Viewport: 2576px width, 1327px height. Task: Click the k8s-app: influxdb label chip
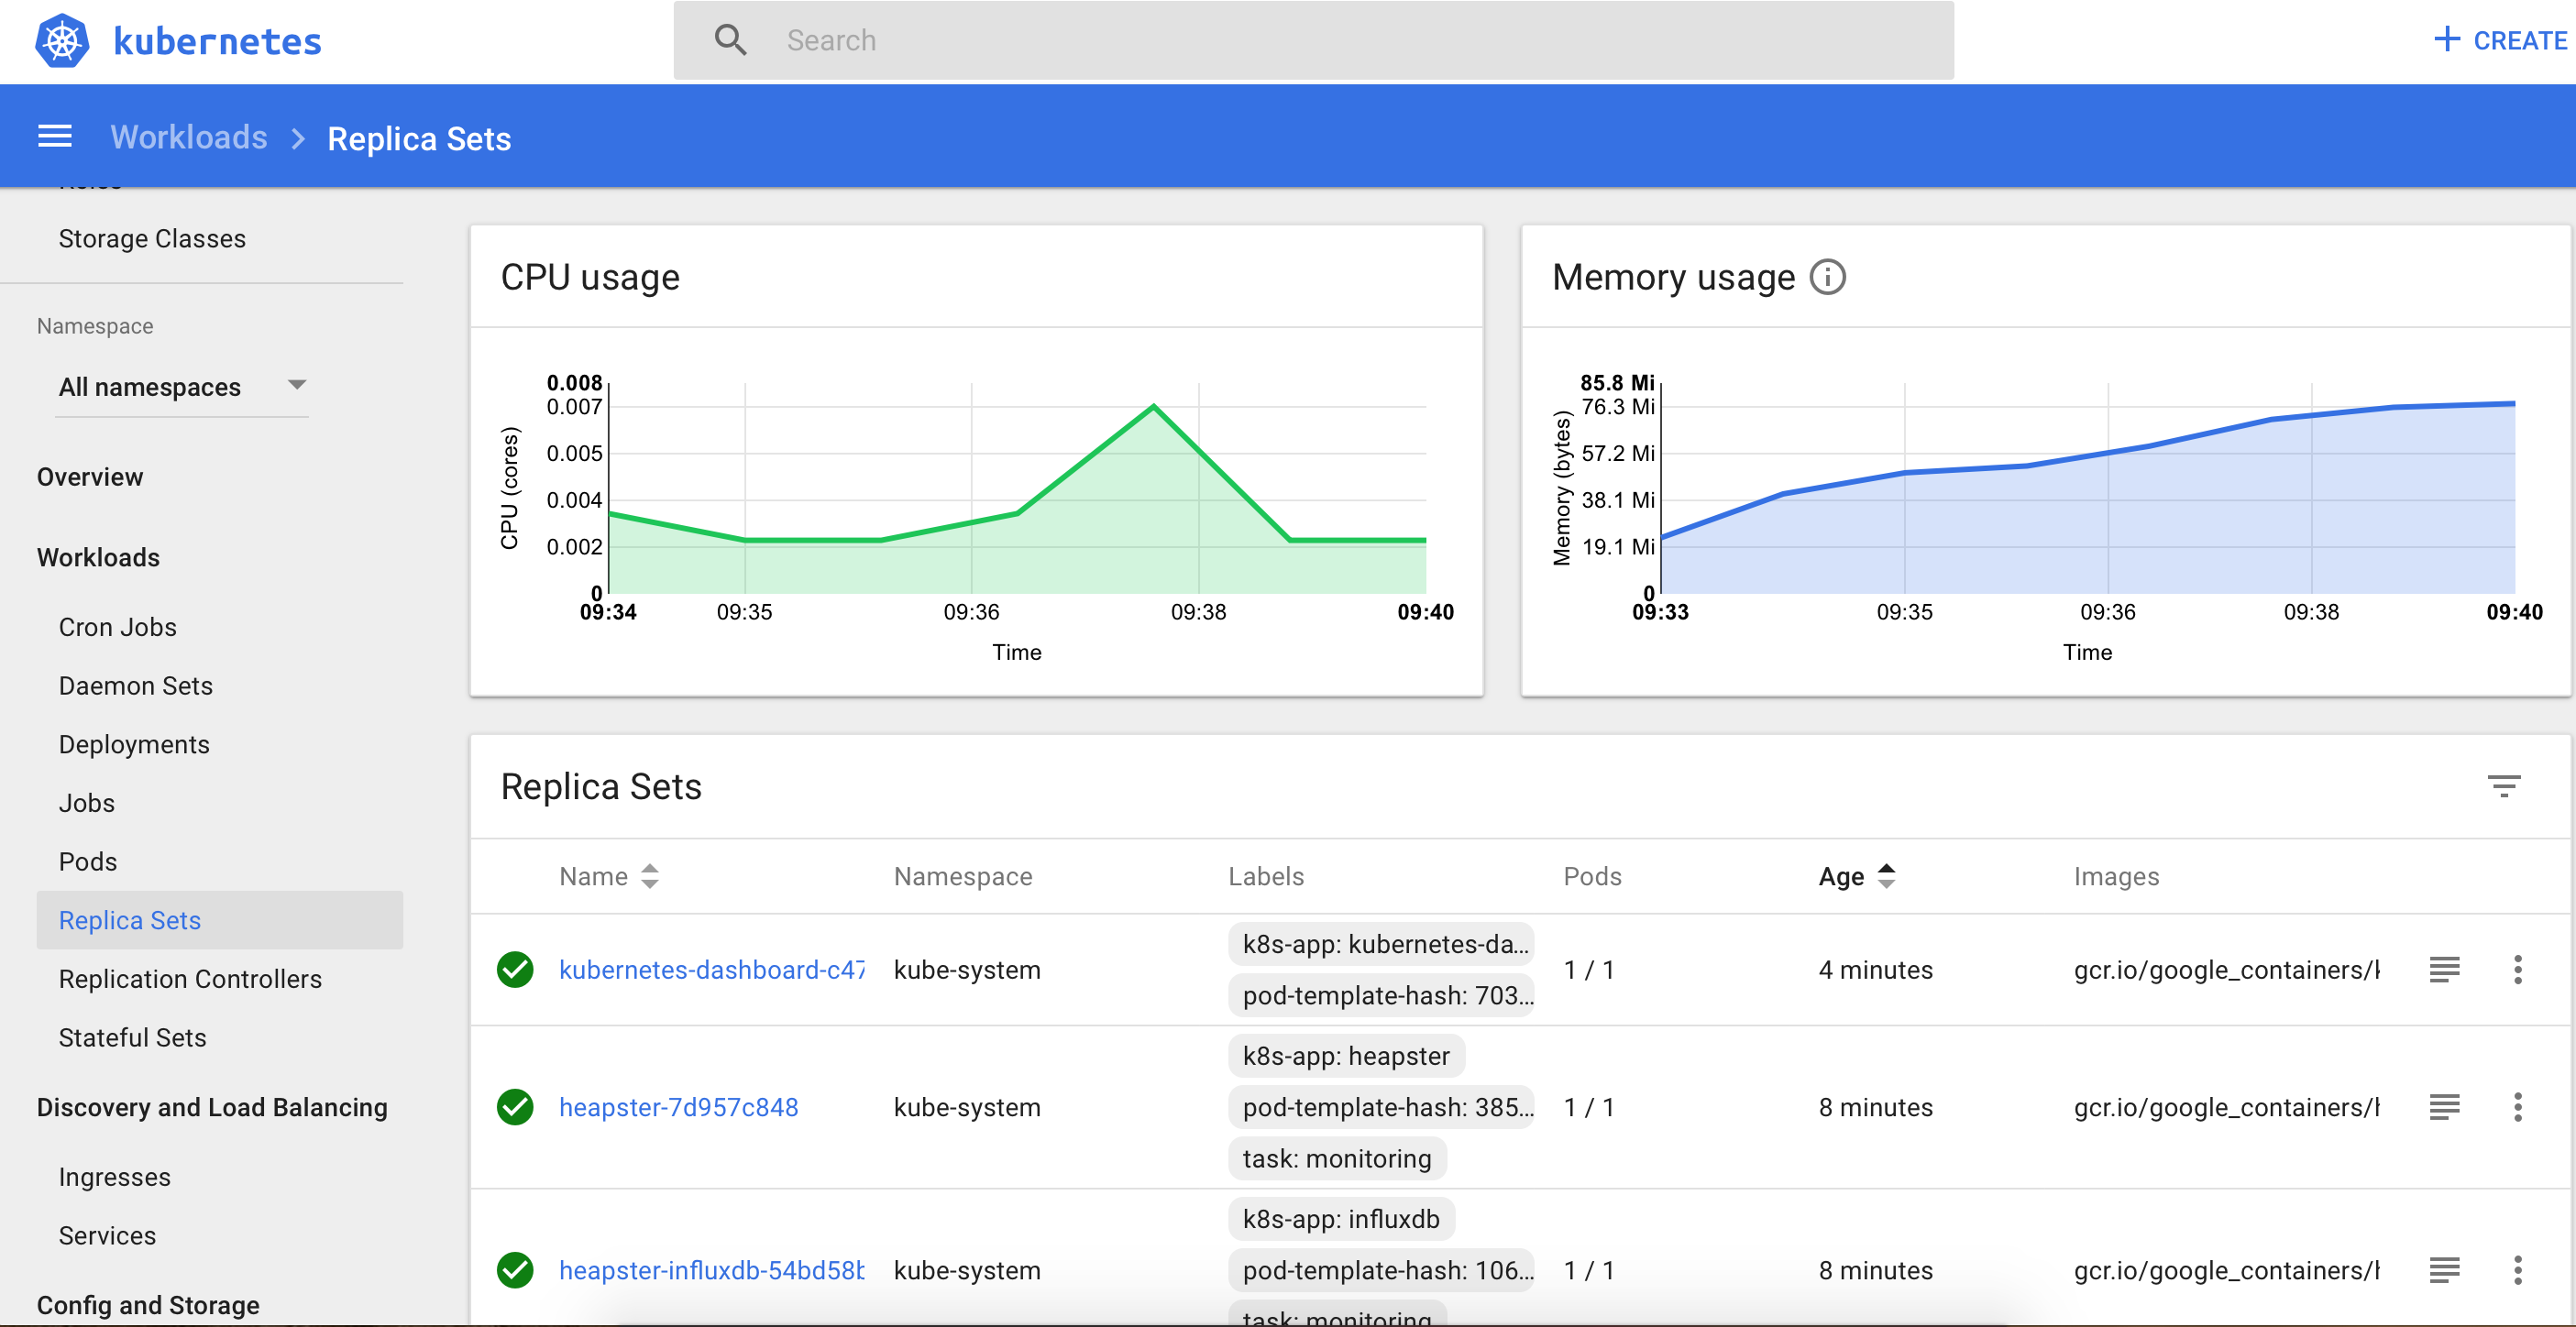pos(1341,1219)
